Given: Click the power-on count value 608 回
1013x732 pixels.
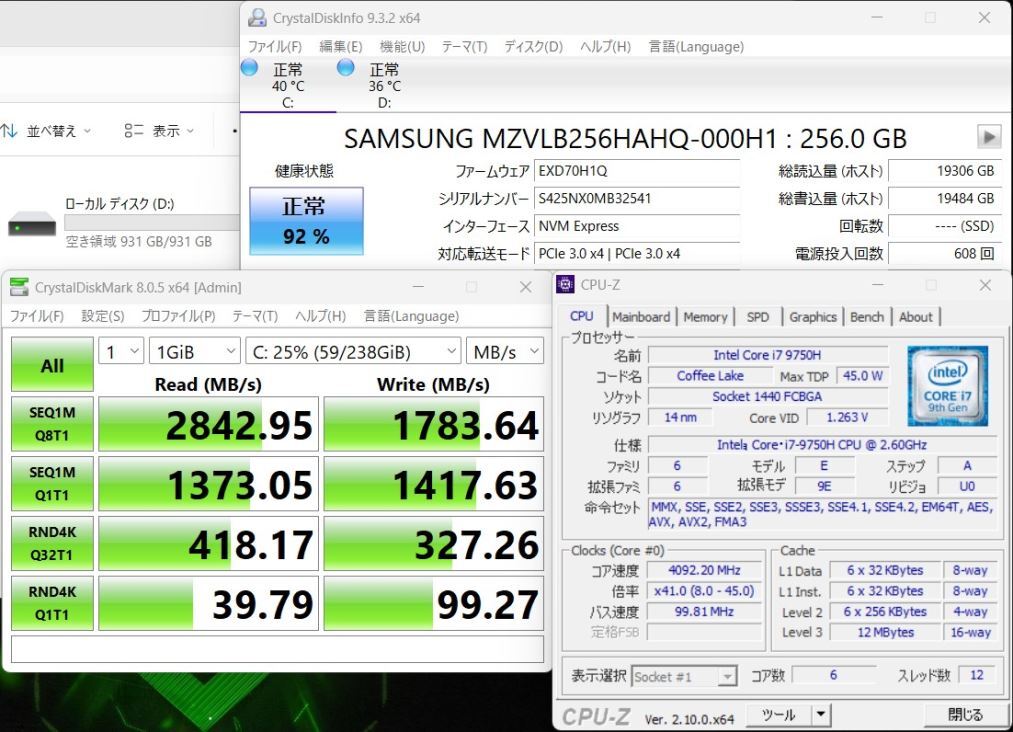Looking at the screenshot, I should pos(945,253).
